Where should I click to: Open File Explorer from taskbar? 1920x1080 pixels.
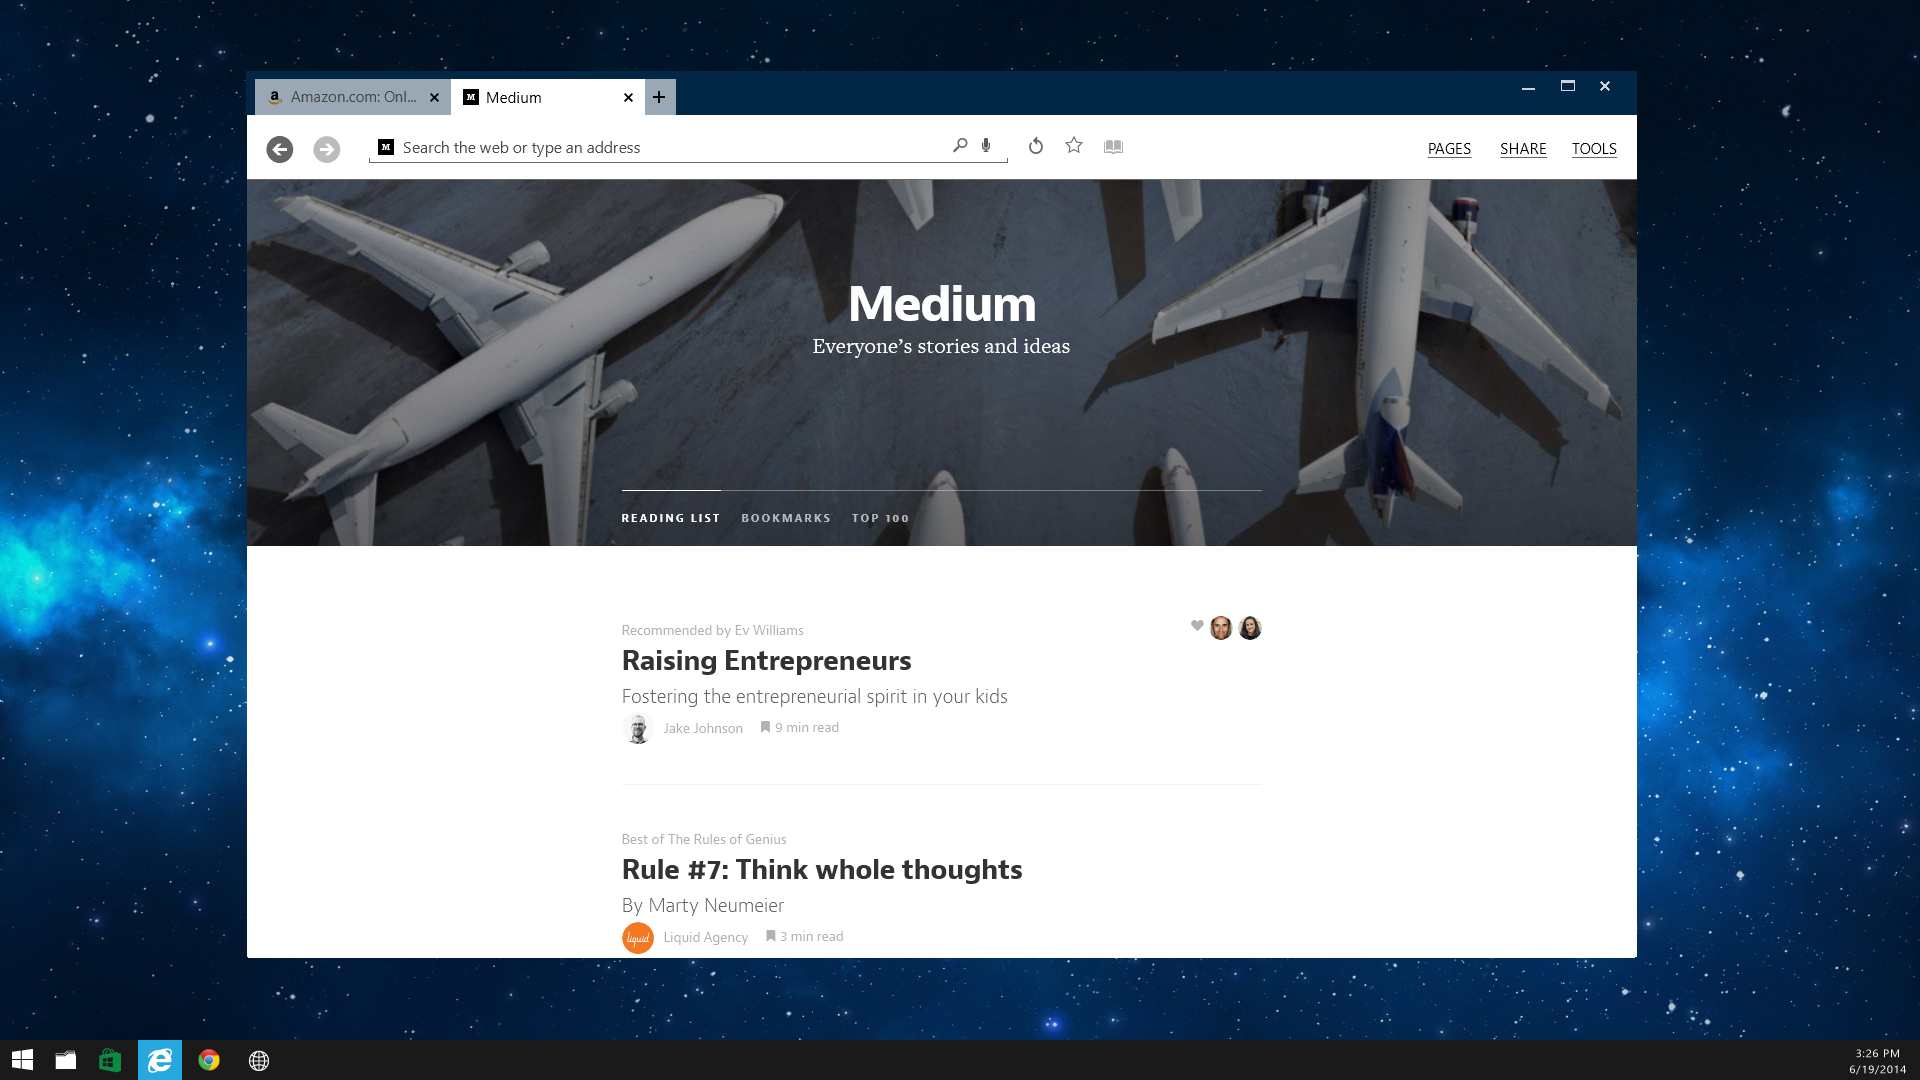click(x=66, y=1060)
